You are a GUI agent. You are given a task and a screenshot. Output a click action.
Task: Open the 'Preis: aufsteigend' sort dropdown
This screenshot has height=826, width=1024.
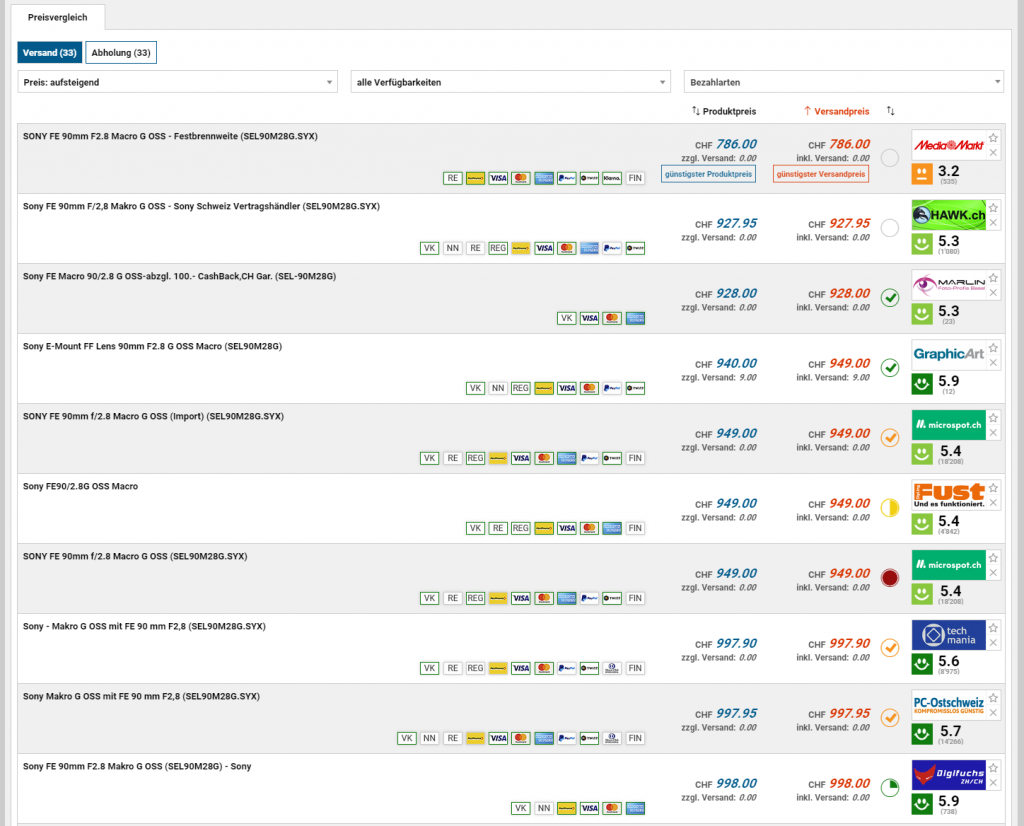coord(178,82)
